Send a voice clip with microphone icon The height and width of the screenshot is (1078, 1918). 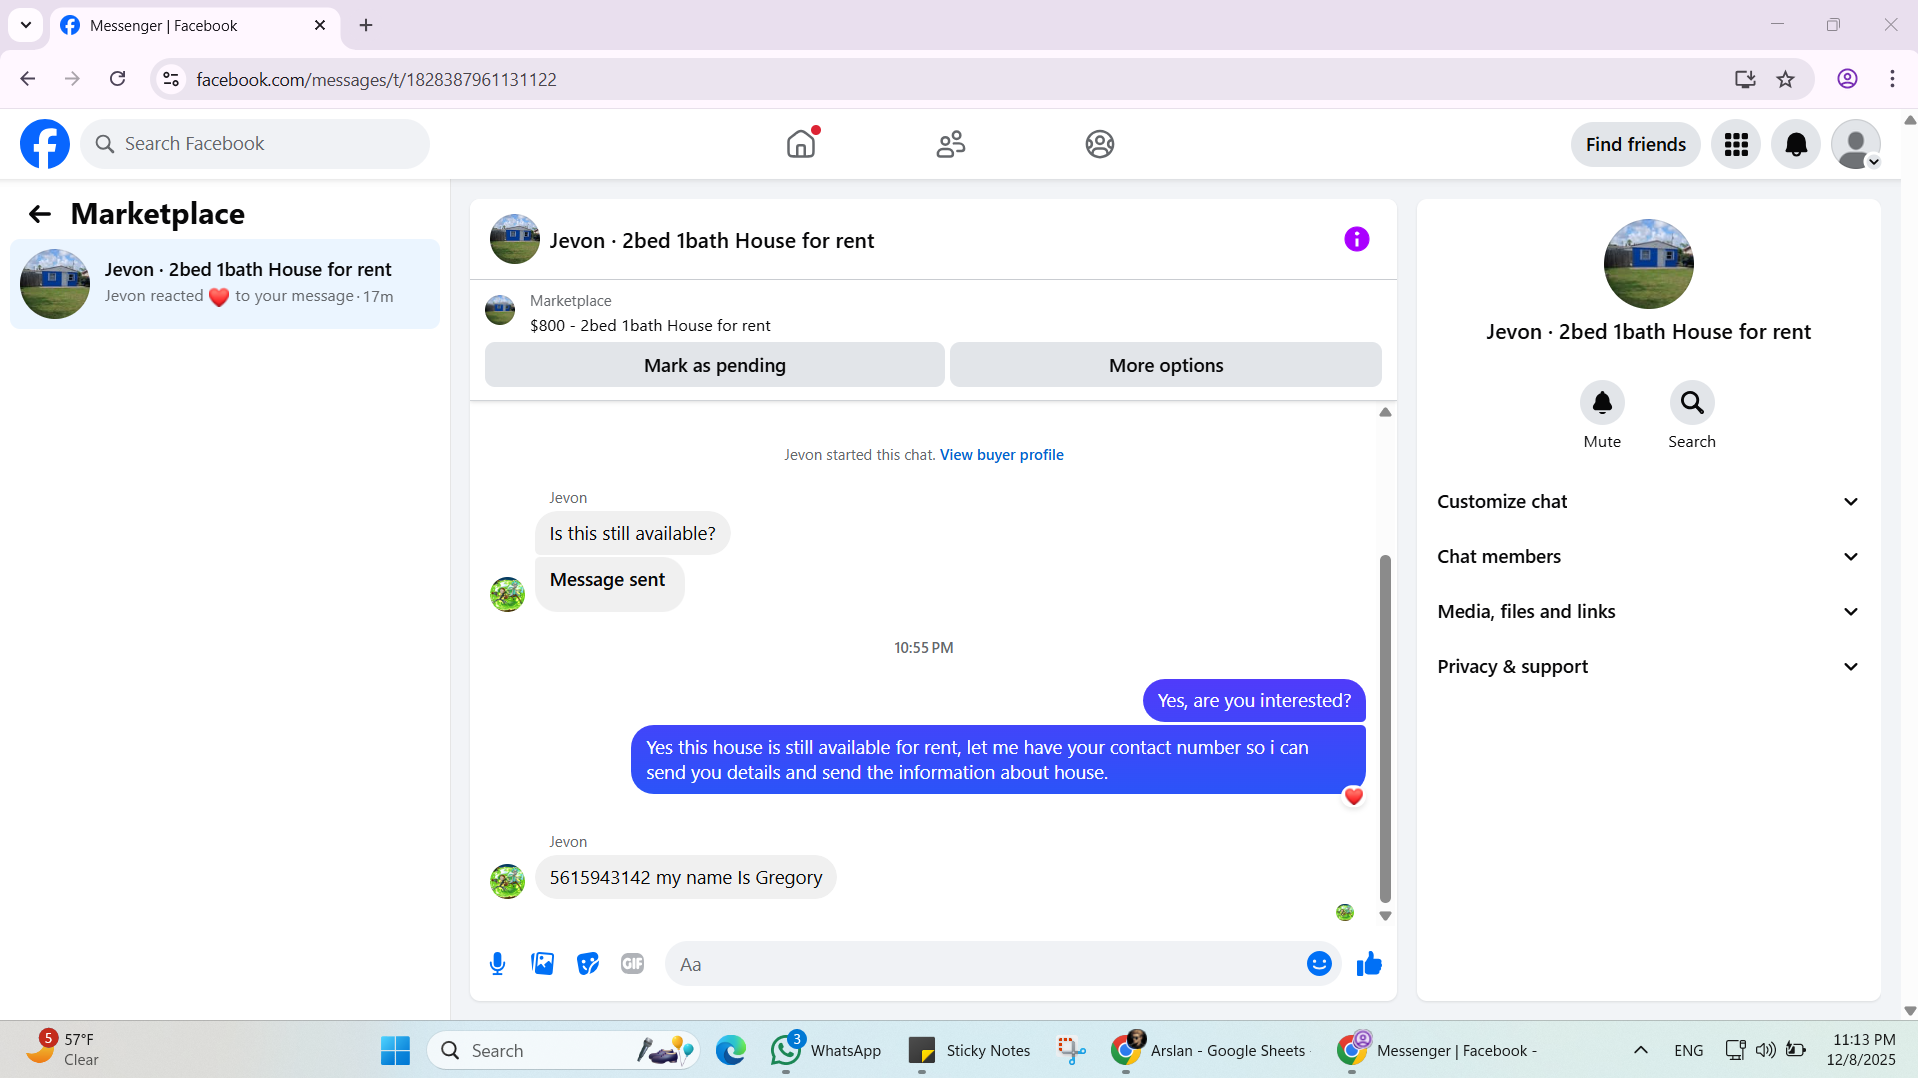point(497,964)
